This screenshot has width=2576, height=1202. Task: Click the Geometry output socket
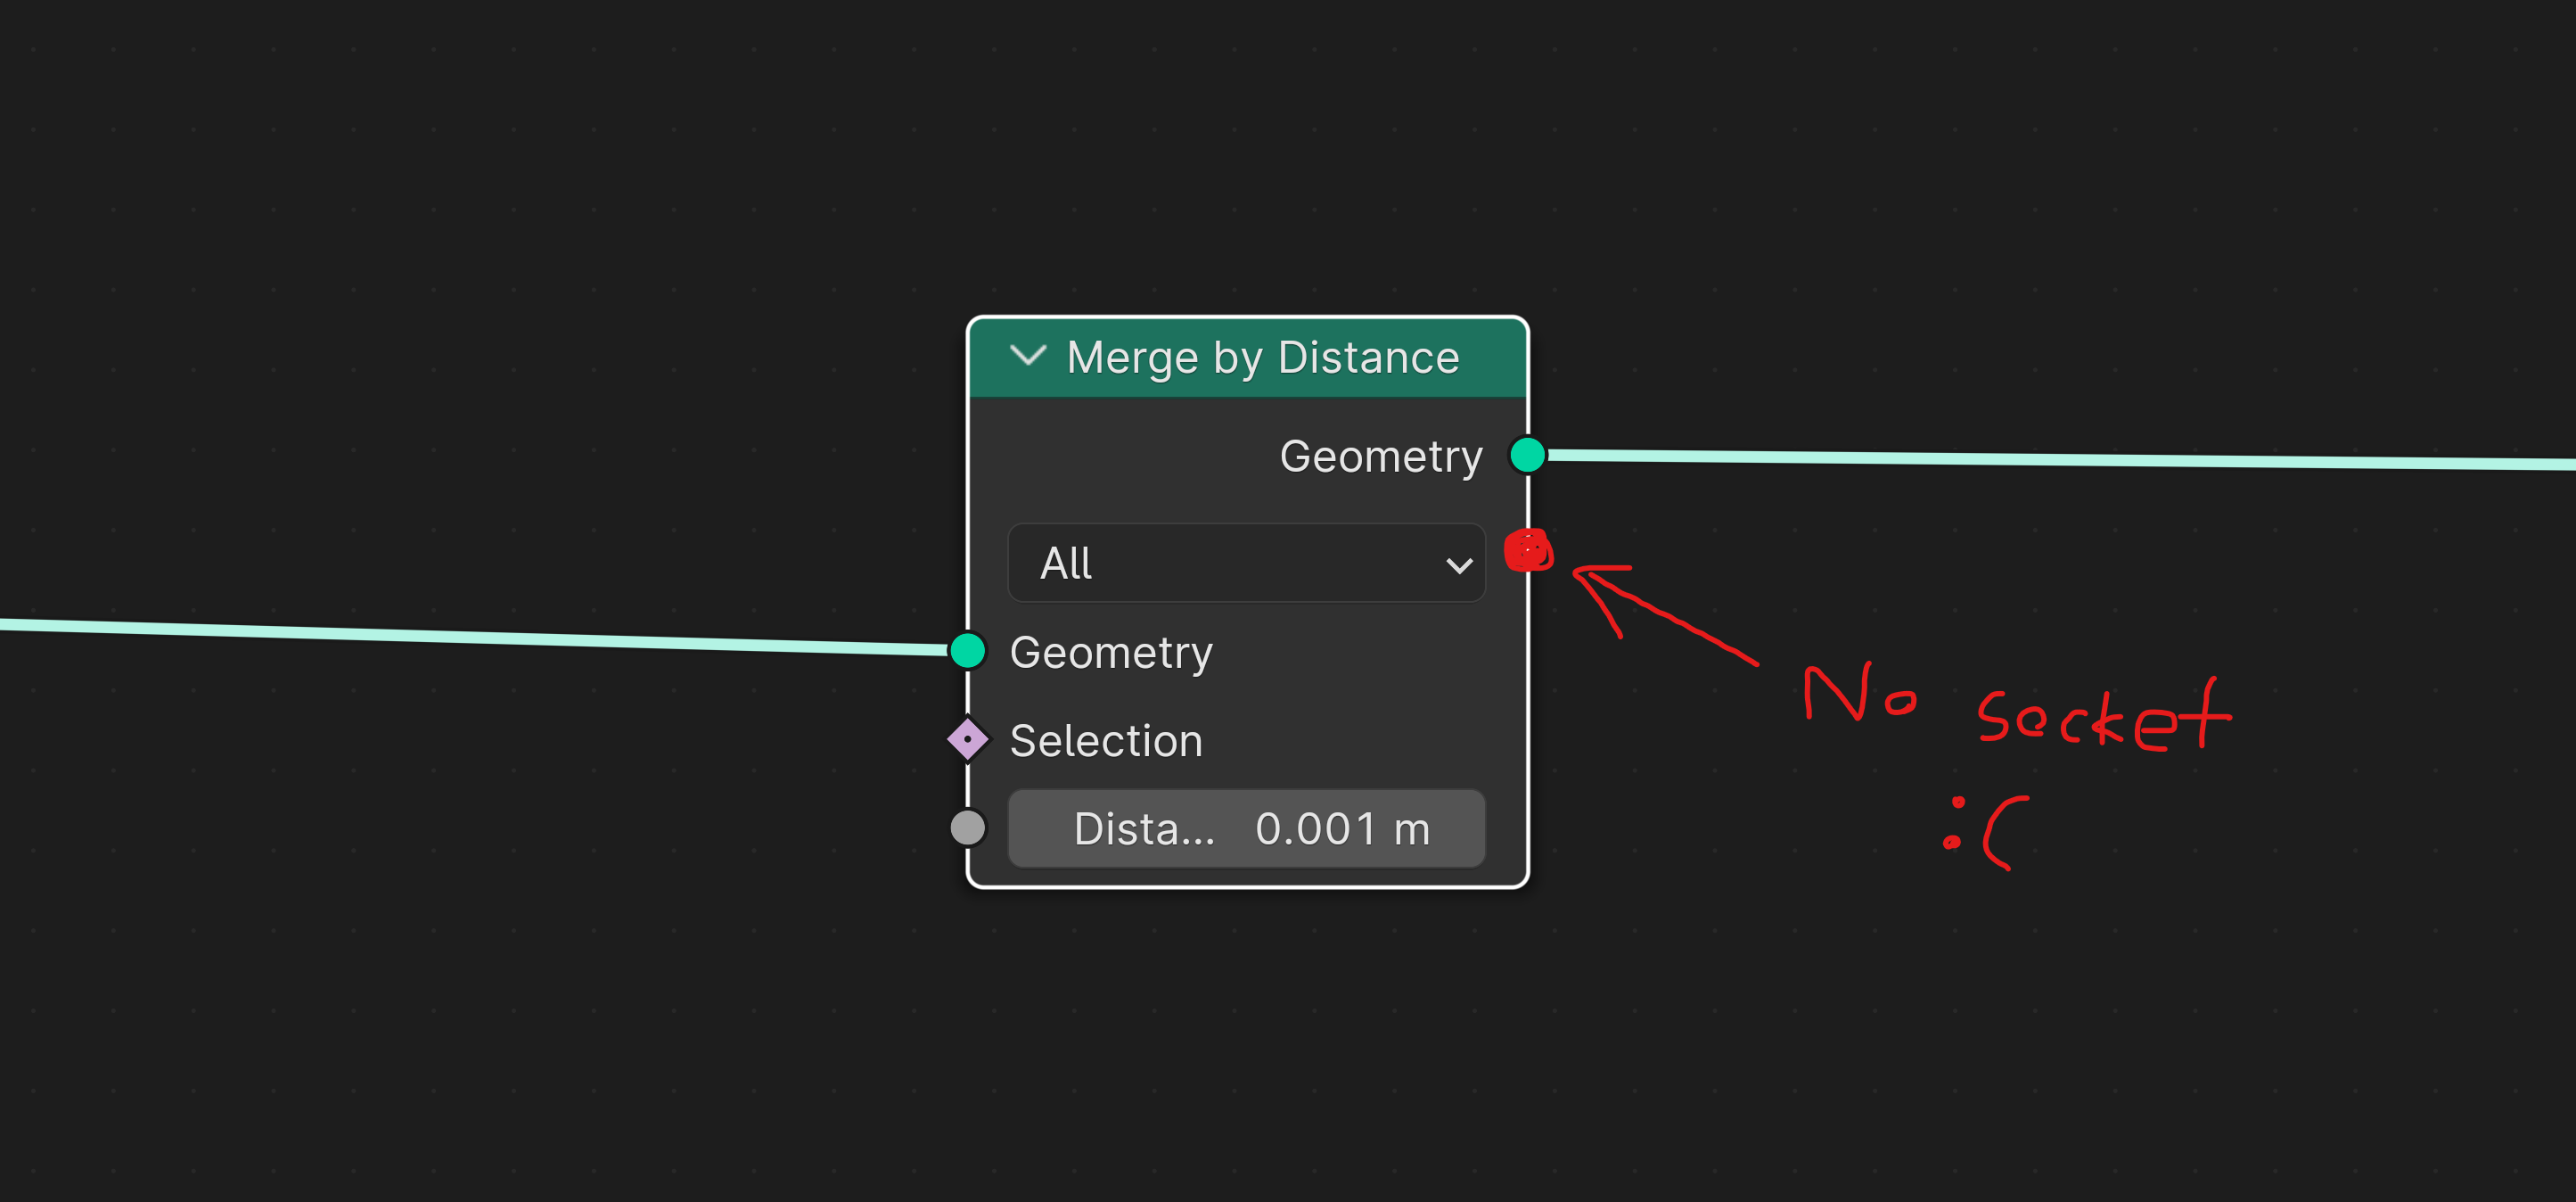pos(1527,455)
